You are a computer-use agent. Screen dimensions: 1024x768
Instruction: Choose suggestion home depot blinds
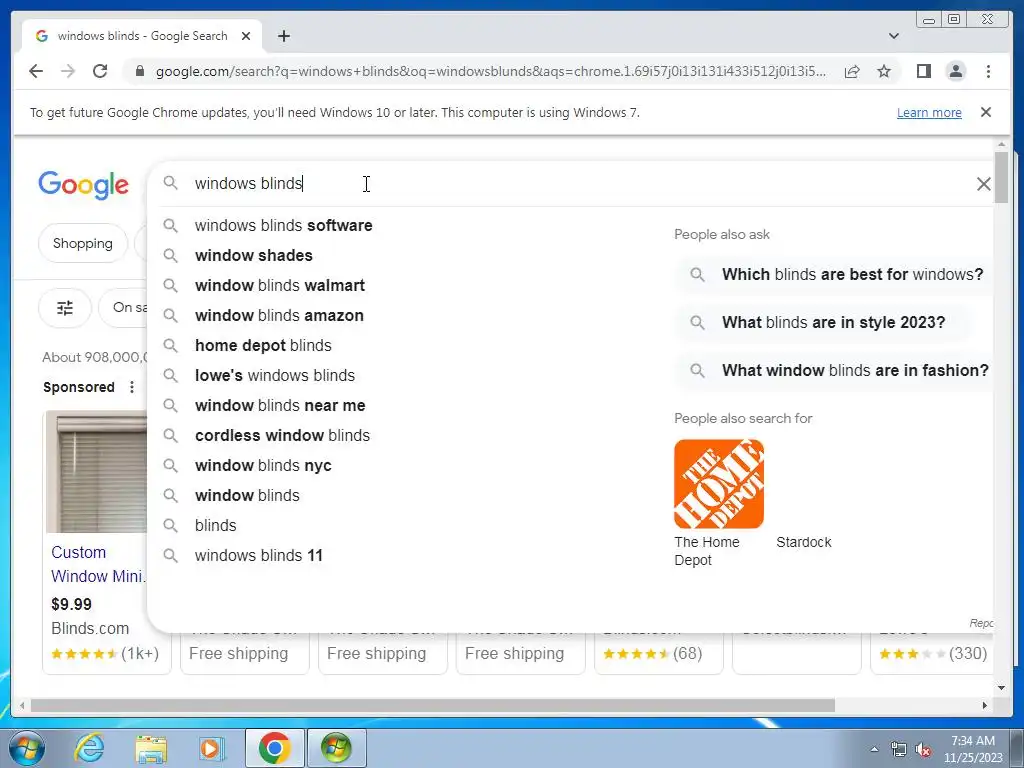pos(263,345)
